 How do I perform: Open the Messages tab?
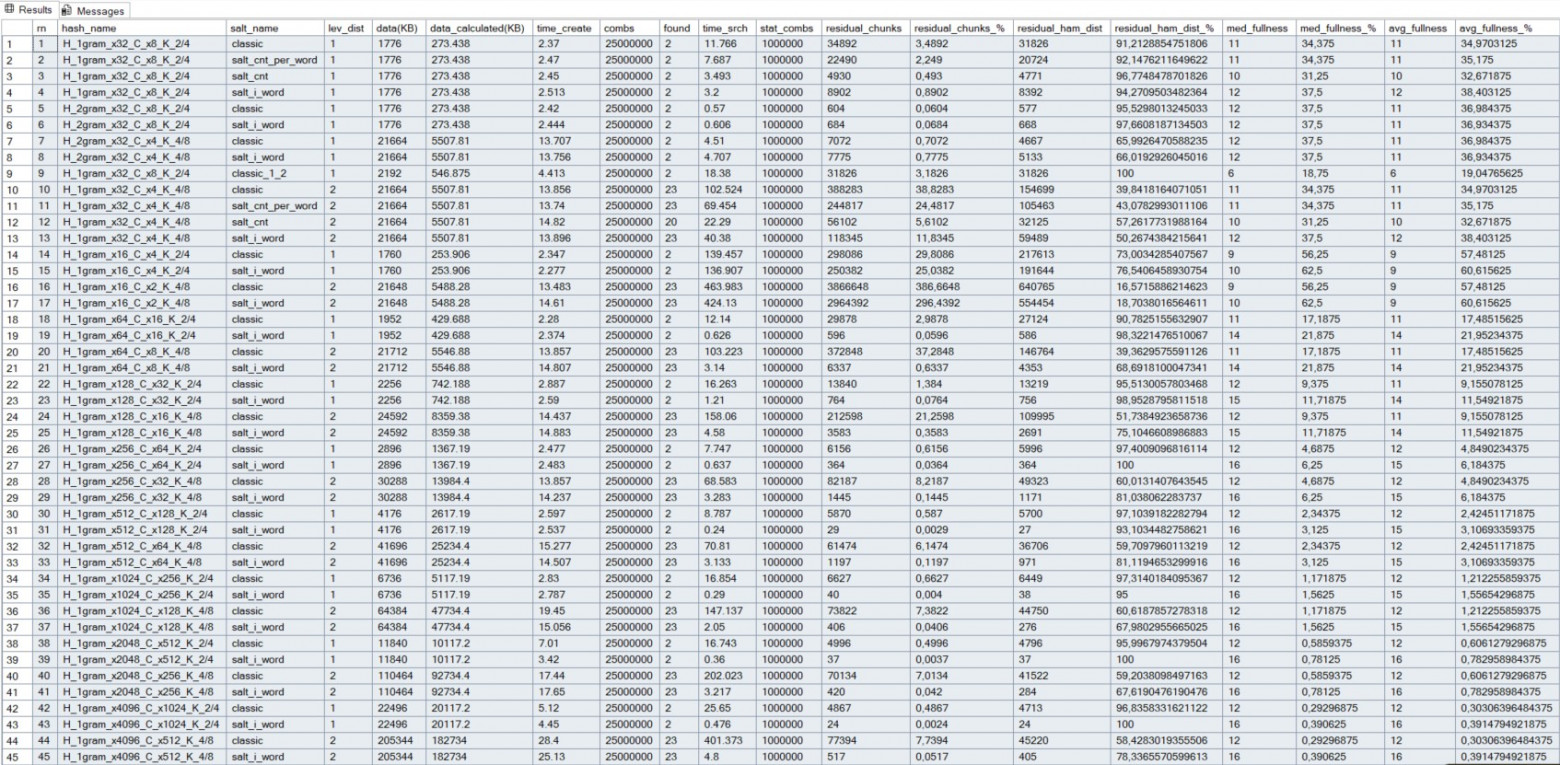coord(93,10)
